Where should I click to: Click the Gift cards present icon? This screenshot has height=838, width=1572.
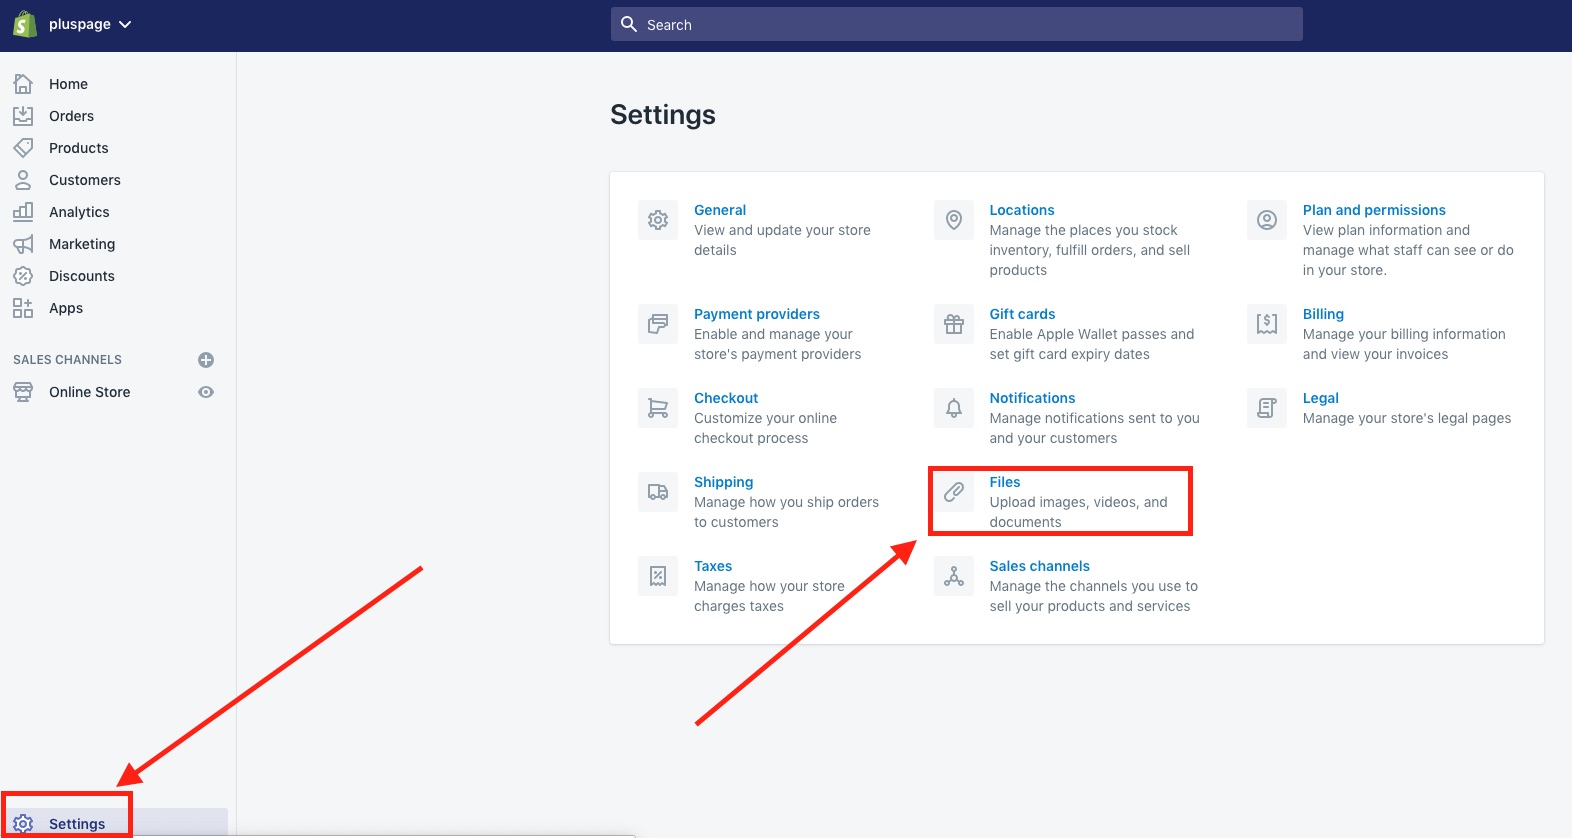(x=954, y=324)
